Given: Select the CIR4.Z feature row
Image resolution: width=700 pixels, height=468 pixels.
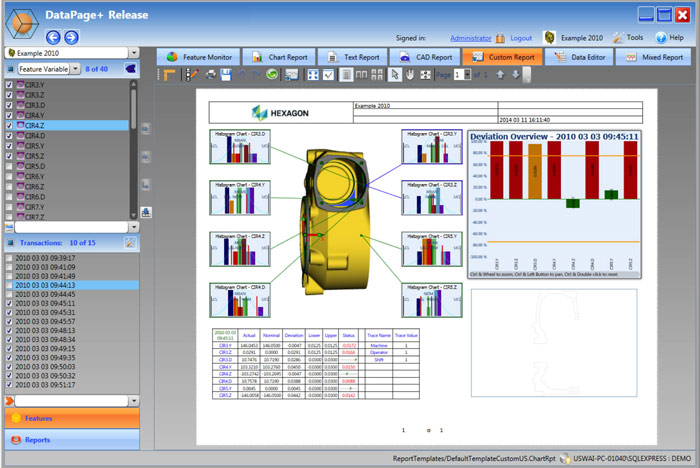Looking at the screenshot, I should coord(67,125).
